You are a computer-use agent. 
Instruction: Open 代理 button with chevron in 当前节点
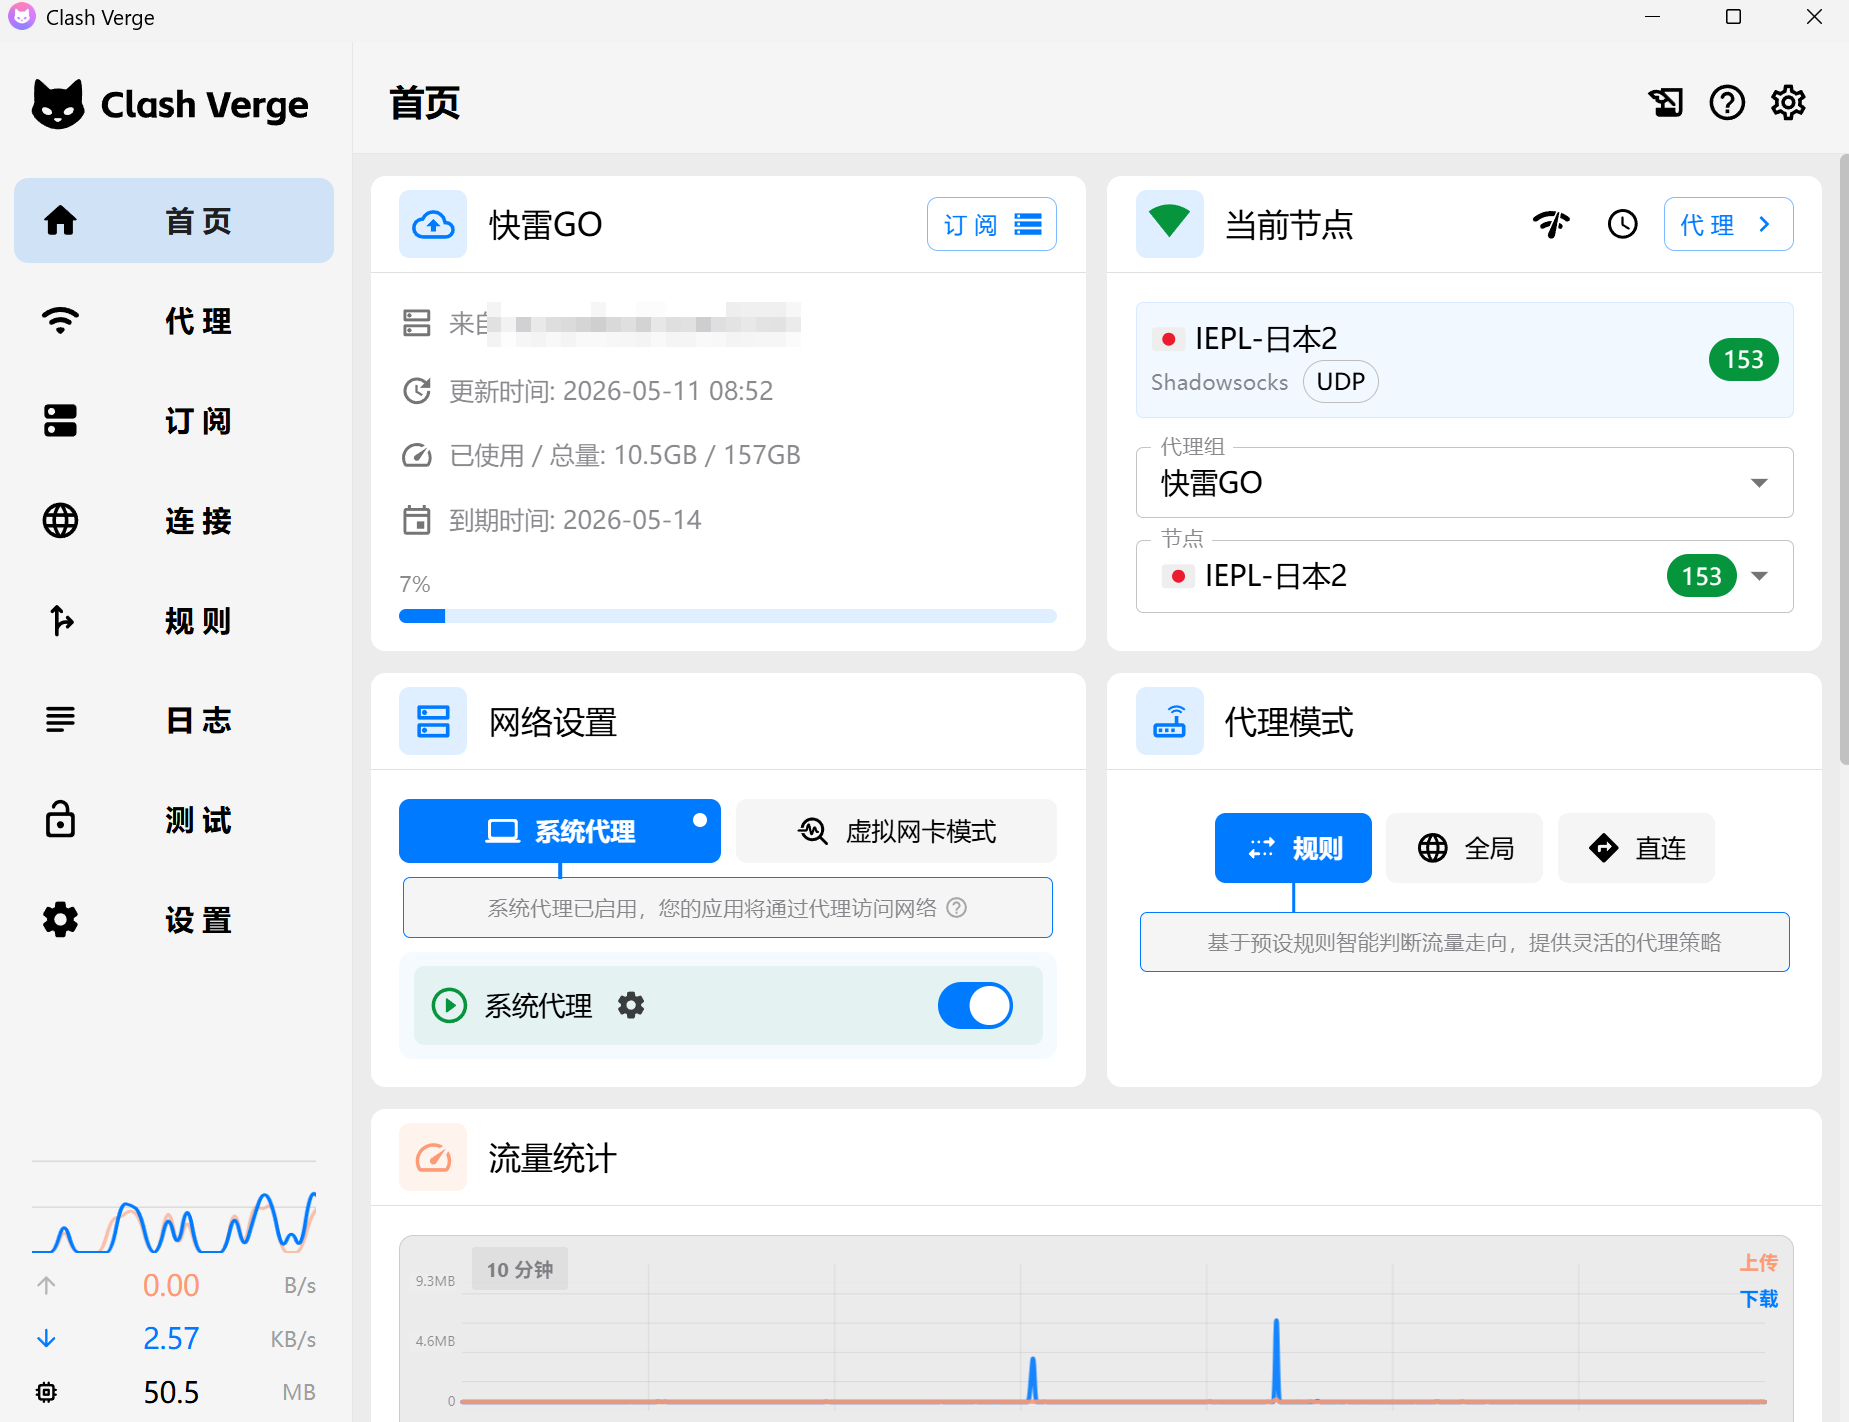click(x=1728, y=224)
